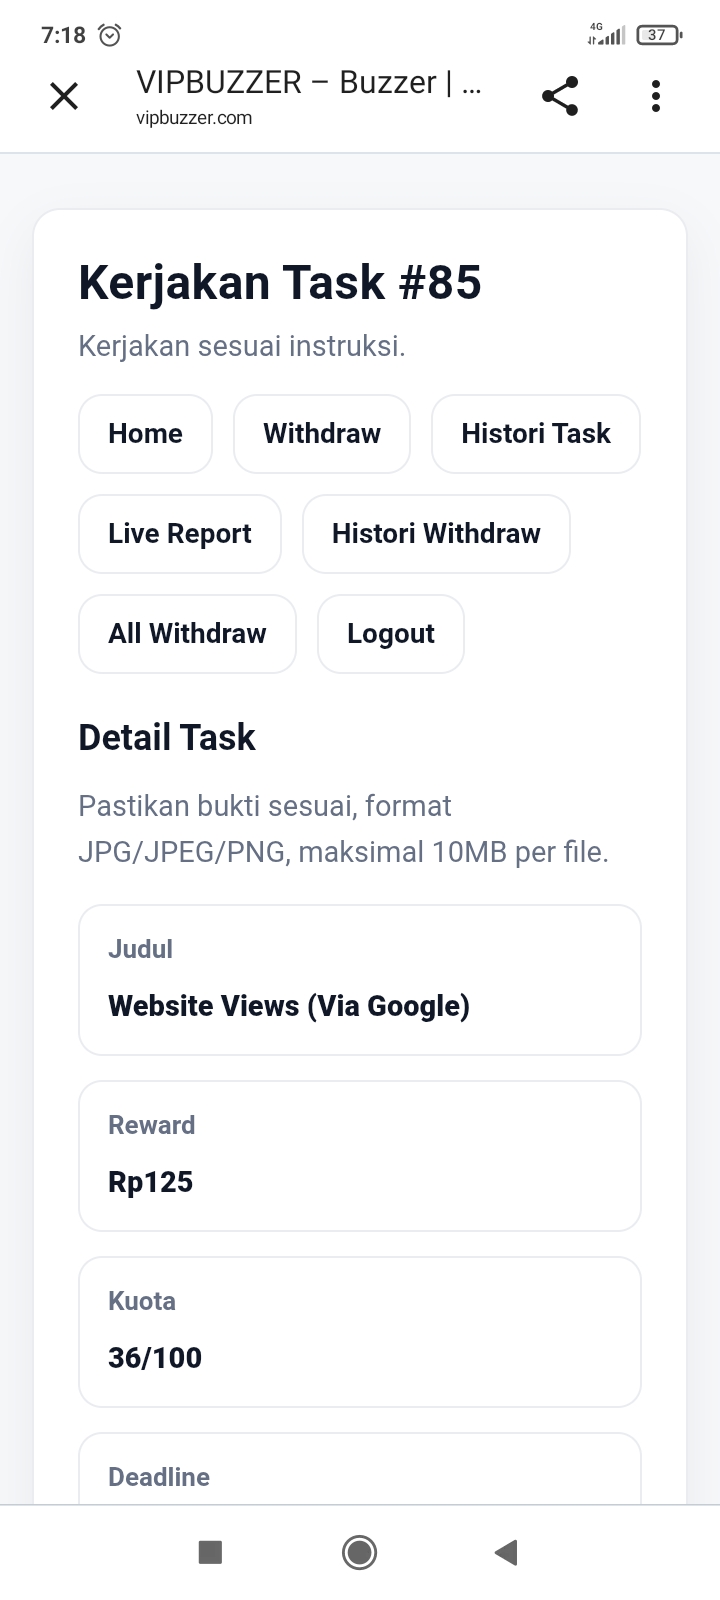Tap the Android back triangle button
Viewport: 720px width, 1600px height.
pos(506,1552)
